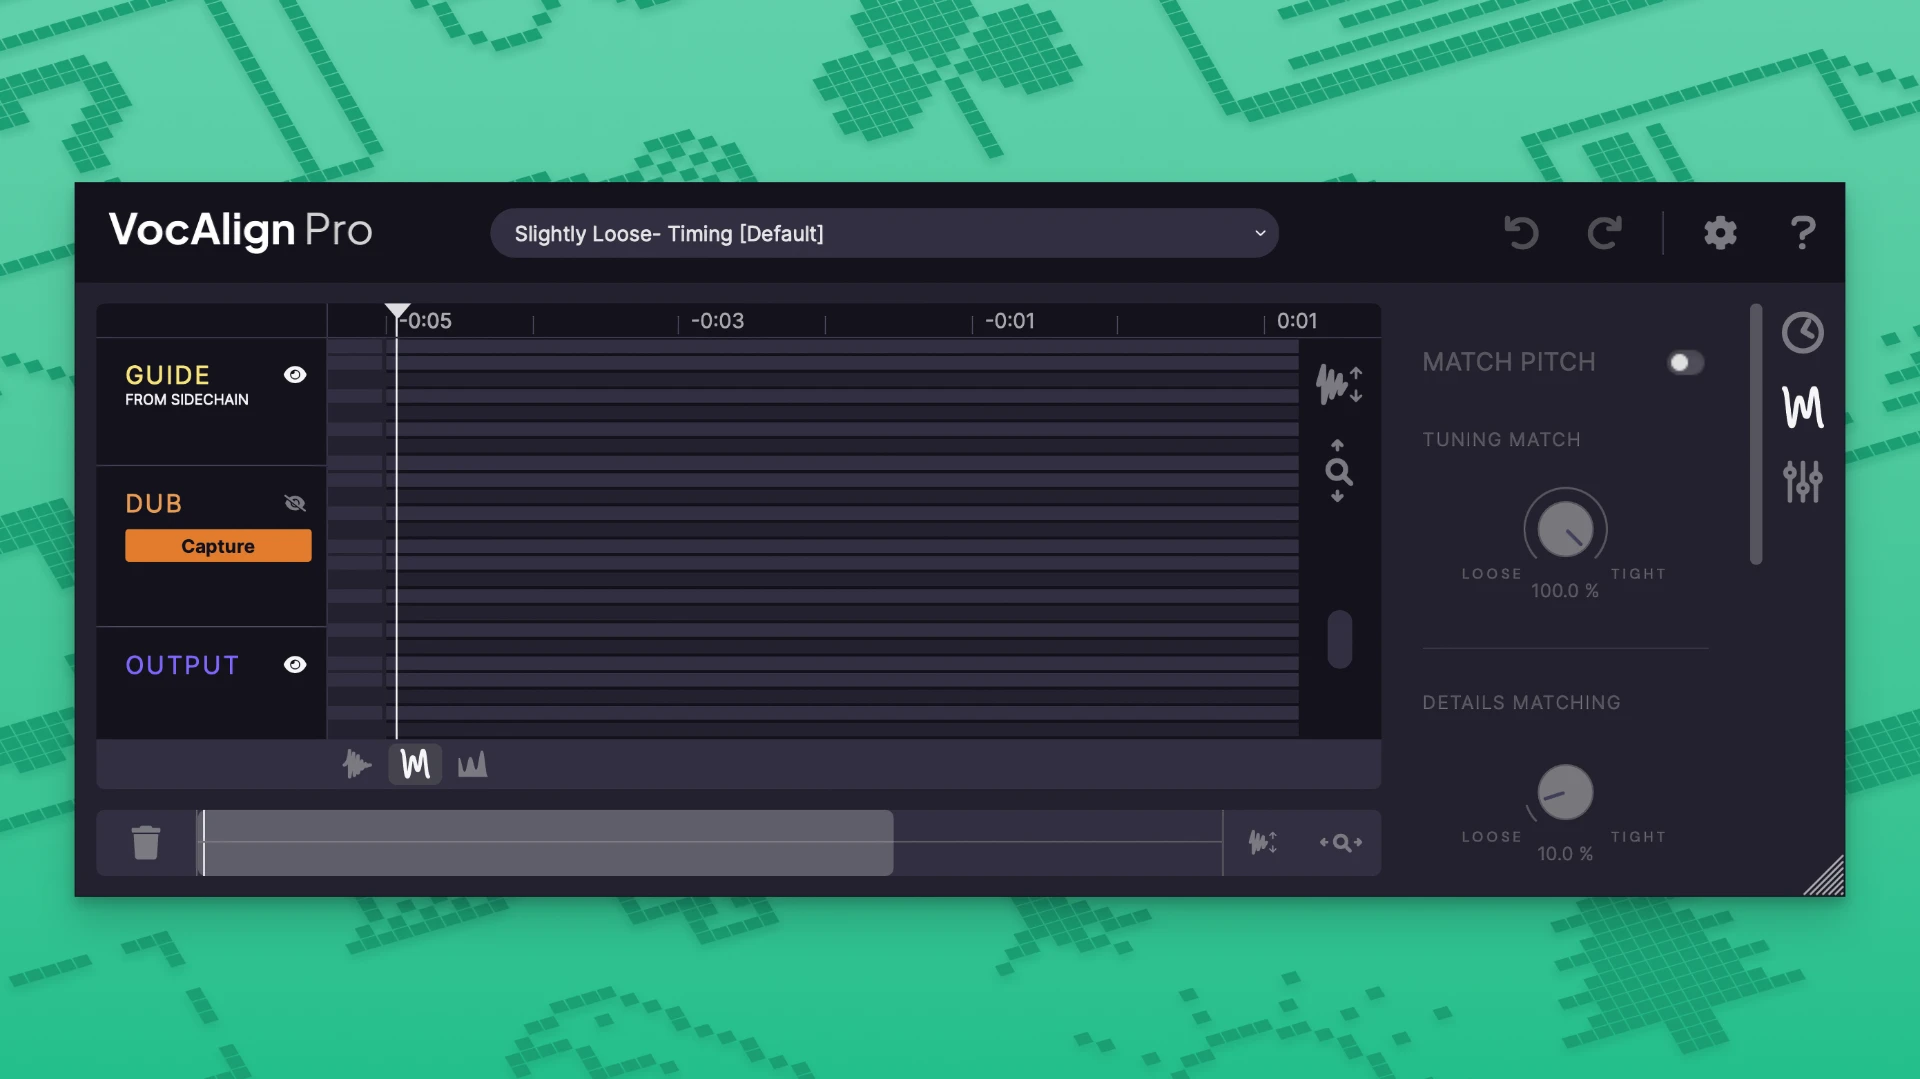The image size is (1920, 1079).
Task: Click the zoom-in arrow above the magnifier
Action: coord(1339,447)
